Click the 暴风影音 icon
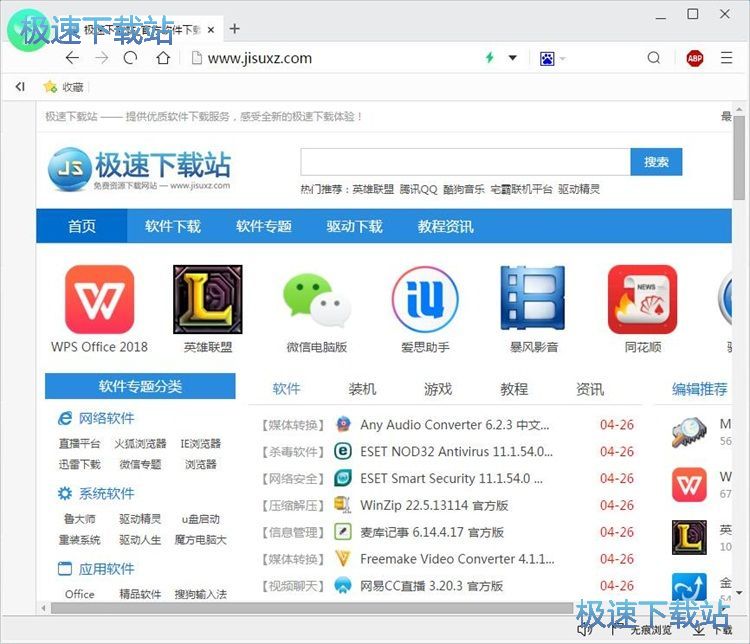 [533, 298]
